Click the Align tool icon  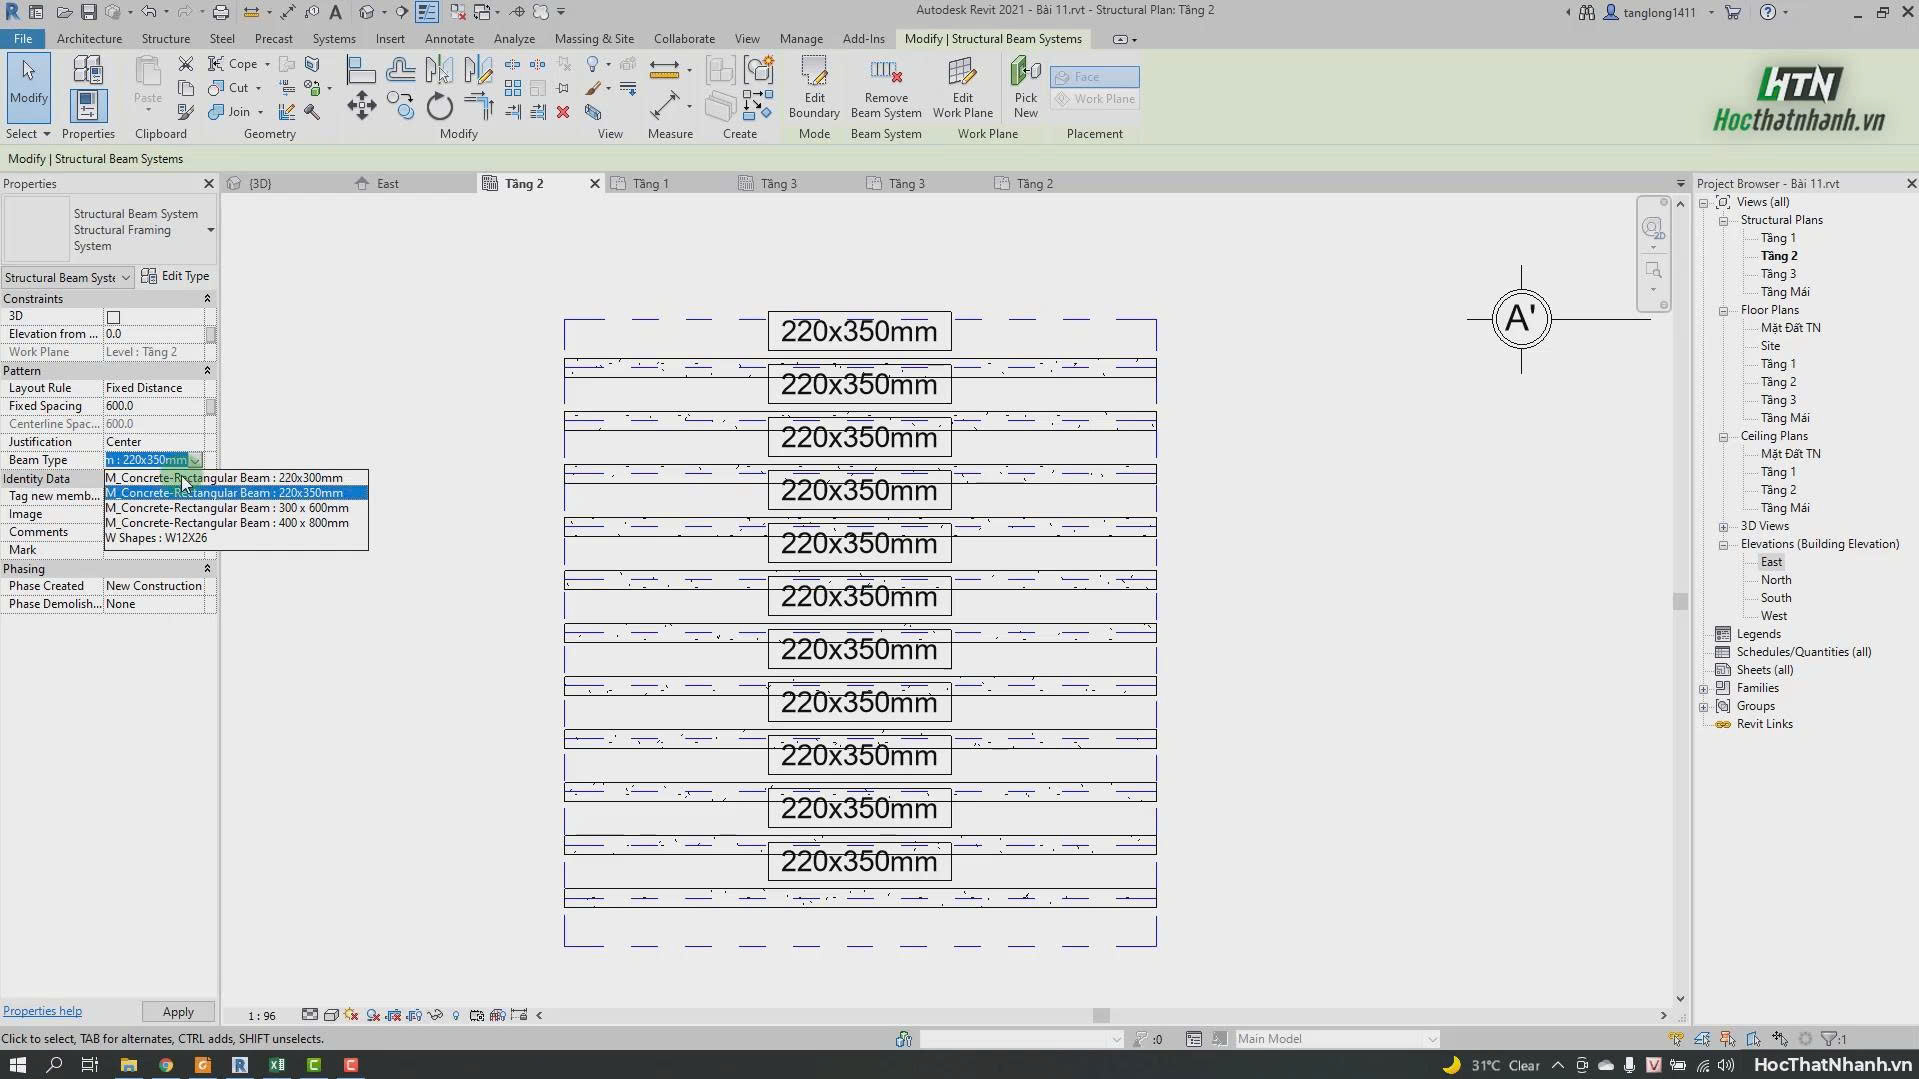point(361,70)
